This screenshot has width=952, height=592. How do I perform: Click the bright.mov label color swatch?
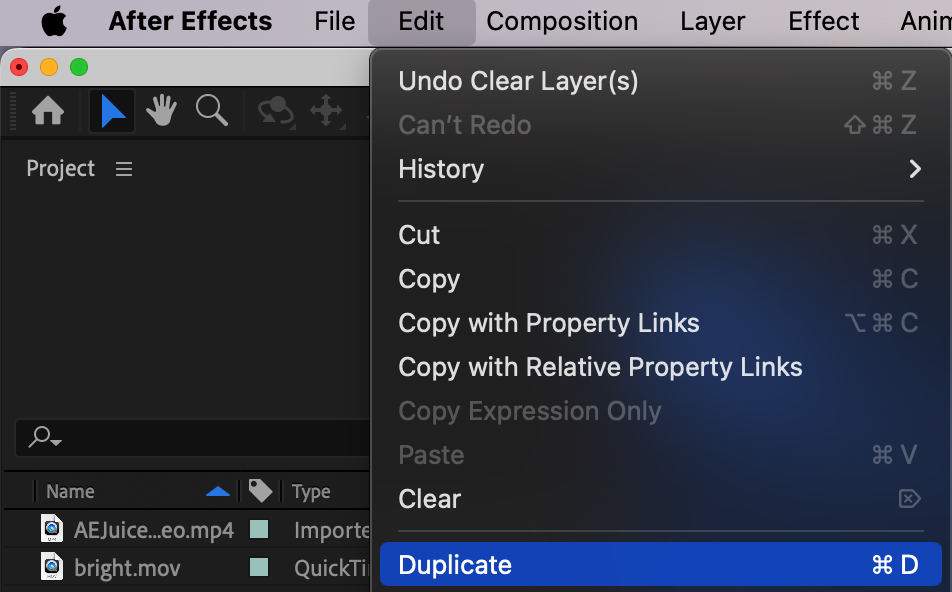(x=259, y=568)
